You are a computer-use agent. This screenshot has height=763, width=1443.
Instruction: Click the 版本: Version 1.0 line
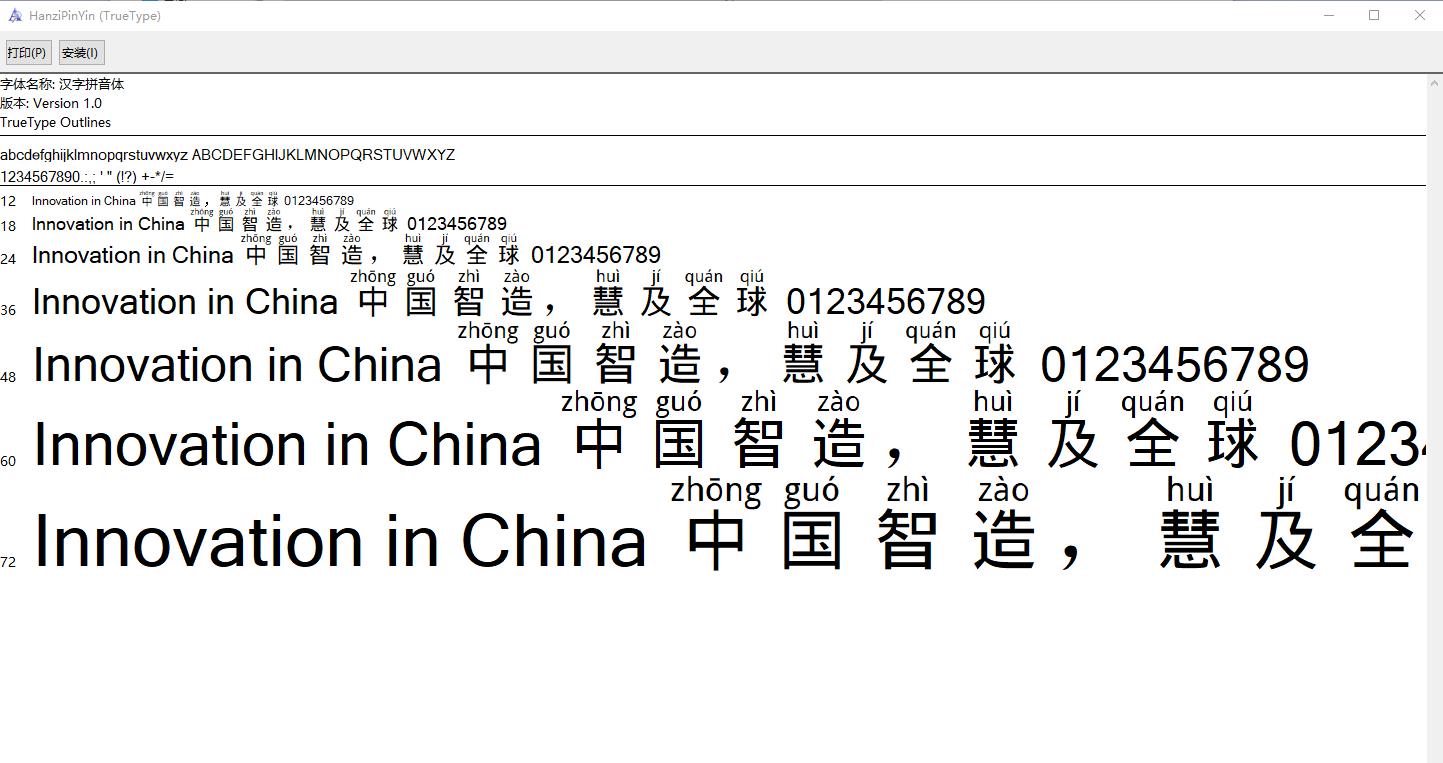click(51, 103)
